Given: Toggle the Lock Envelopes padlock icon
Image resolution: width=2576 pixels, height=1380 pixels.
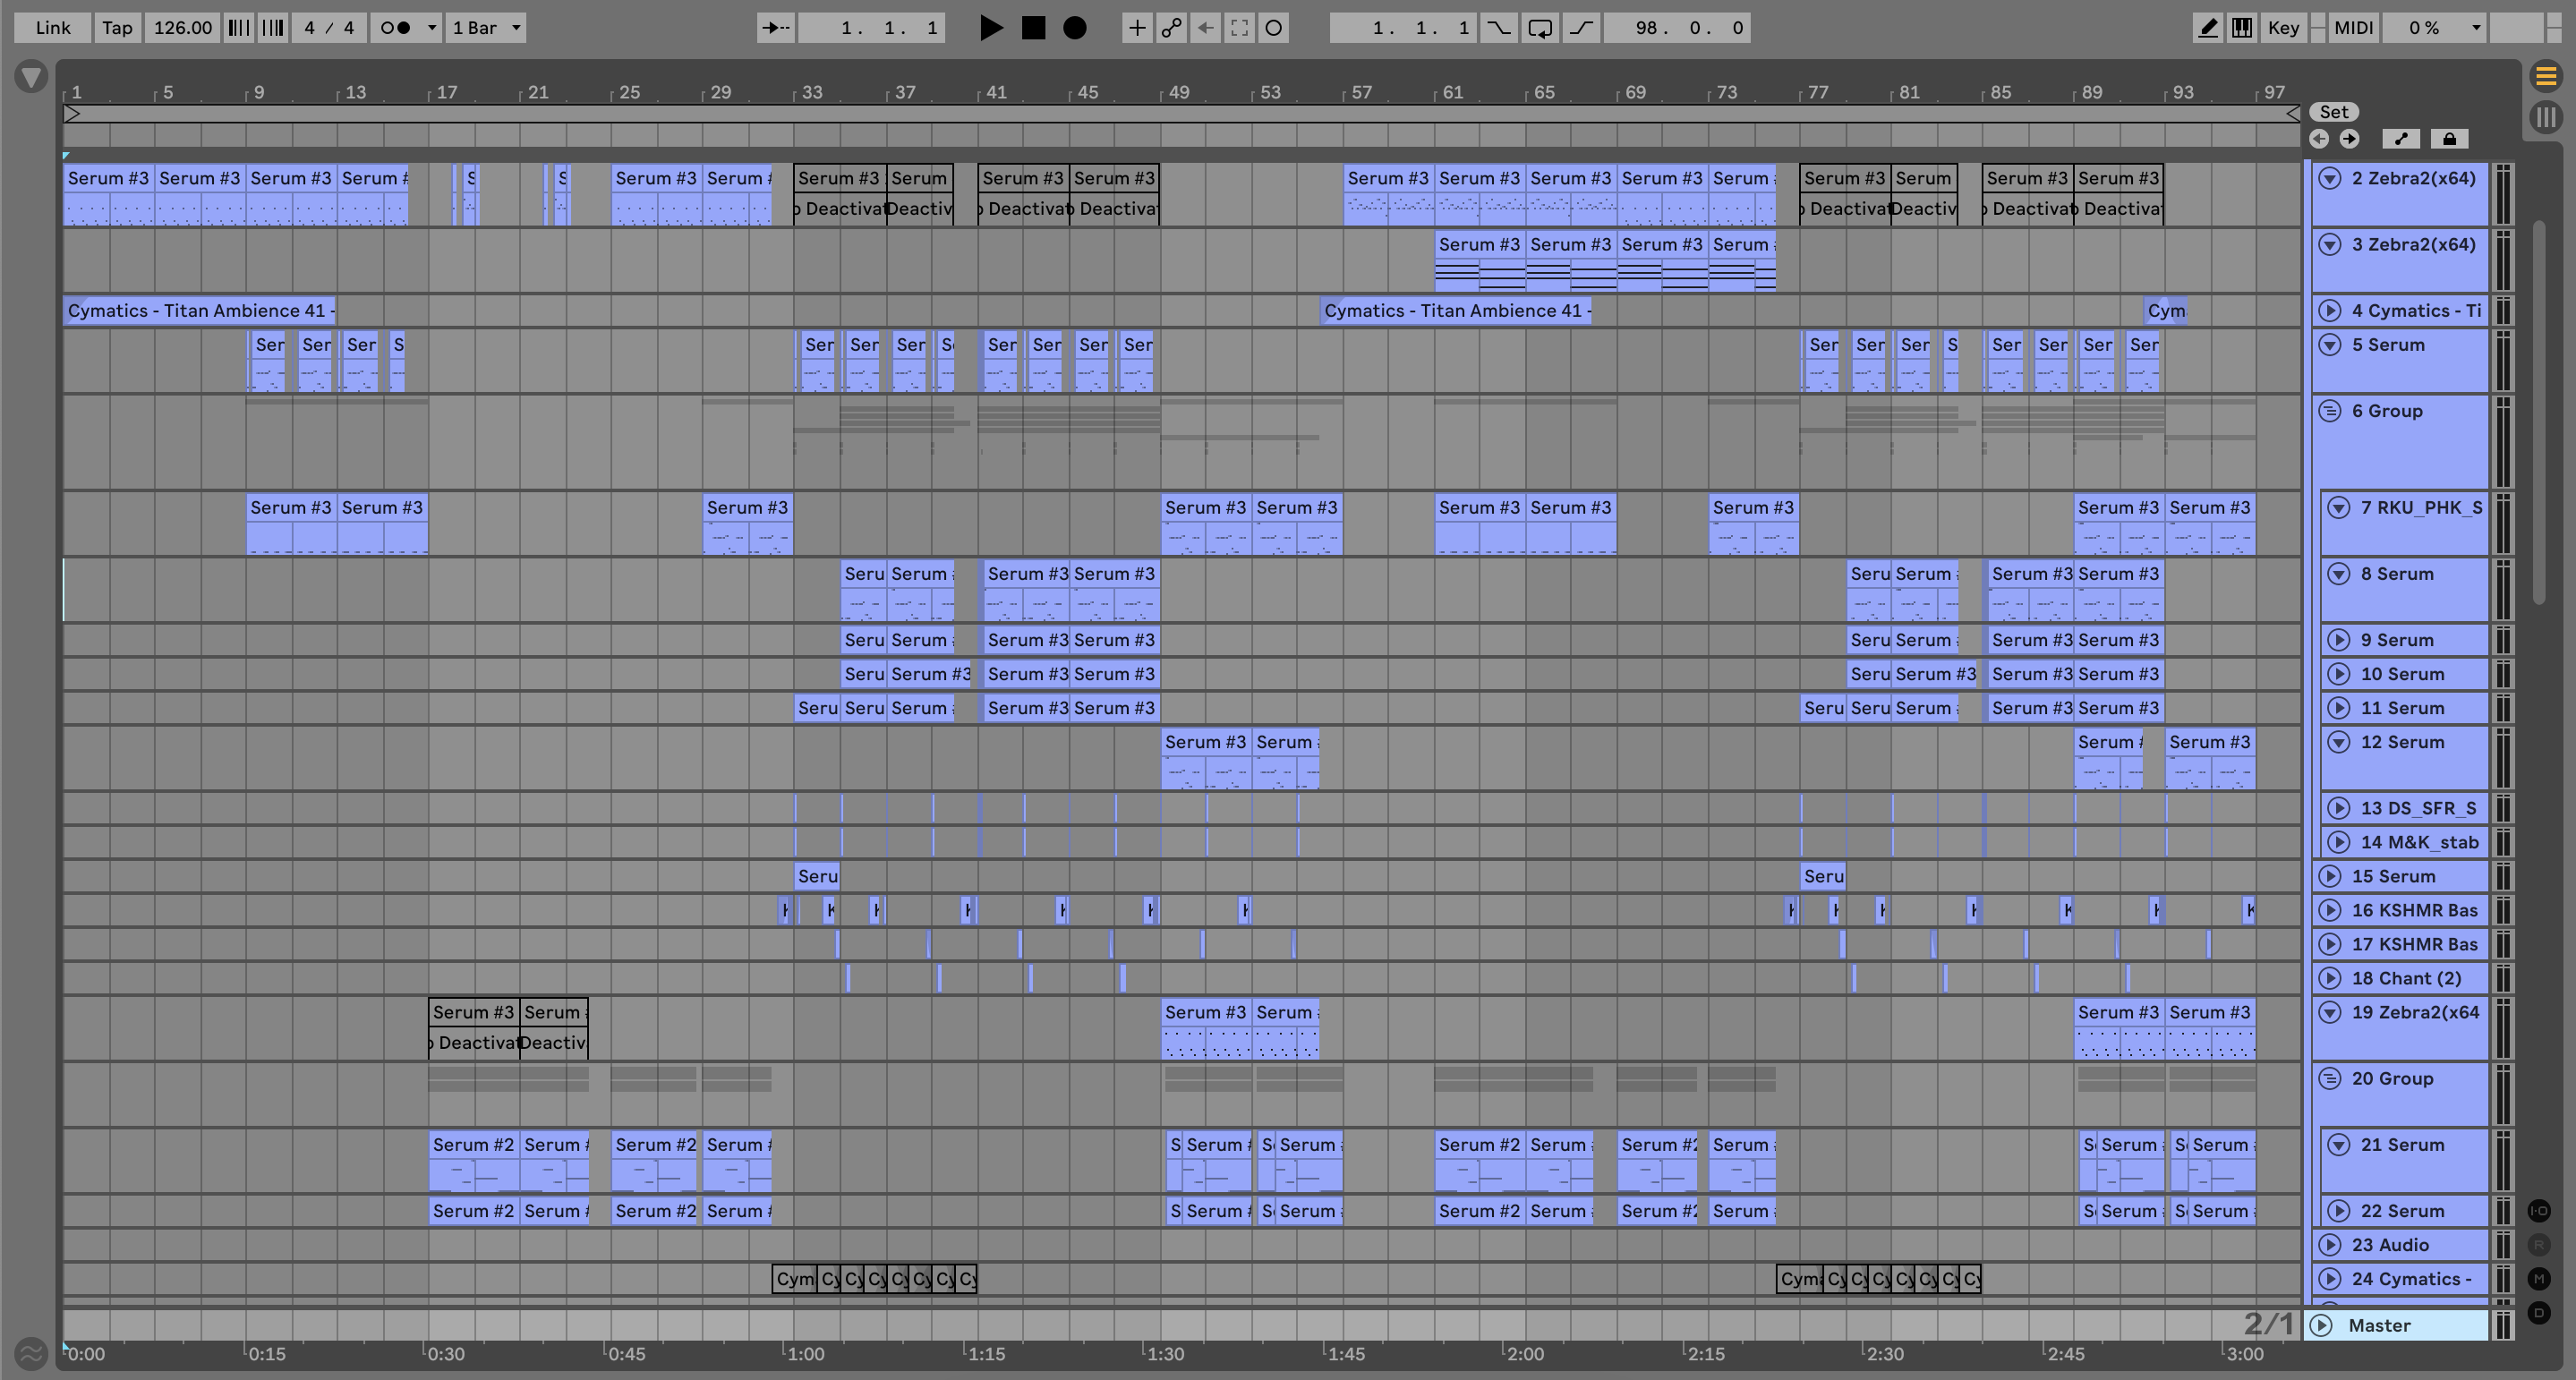Looking at the screenshot, I should click(x=2449, y=139).
